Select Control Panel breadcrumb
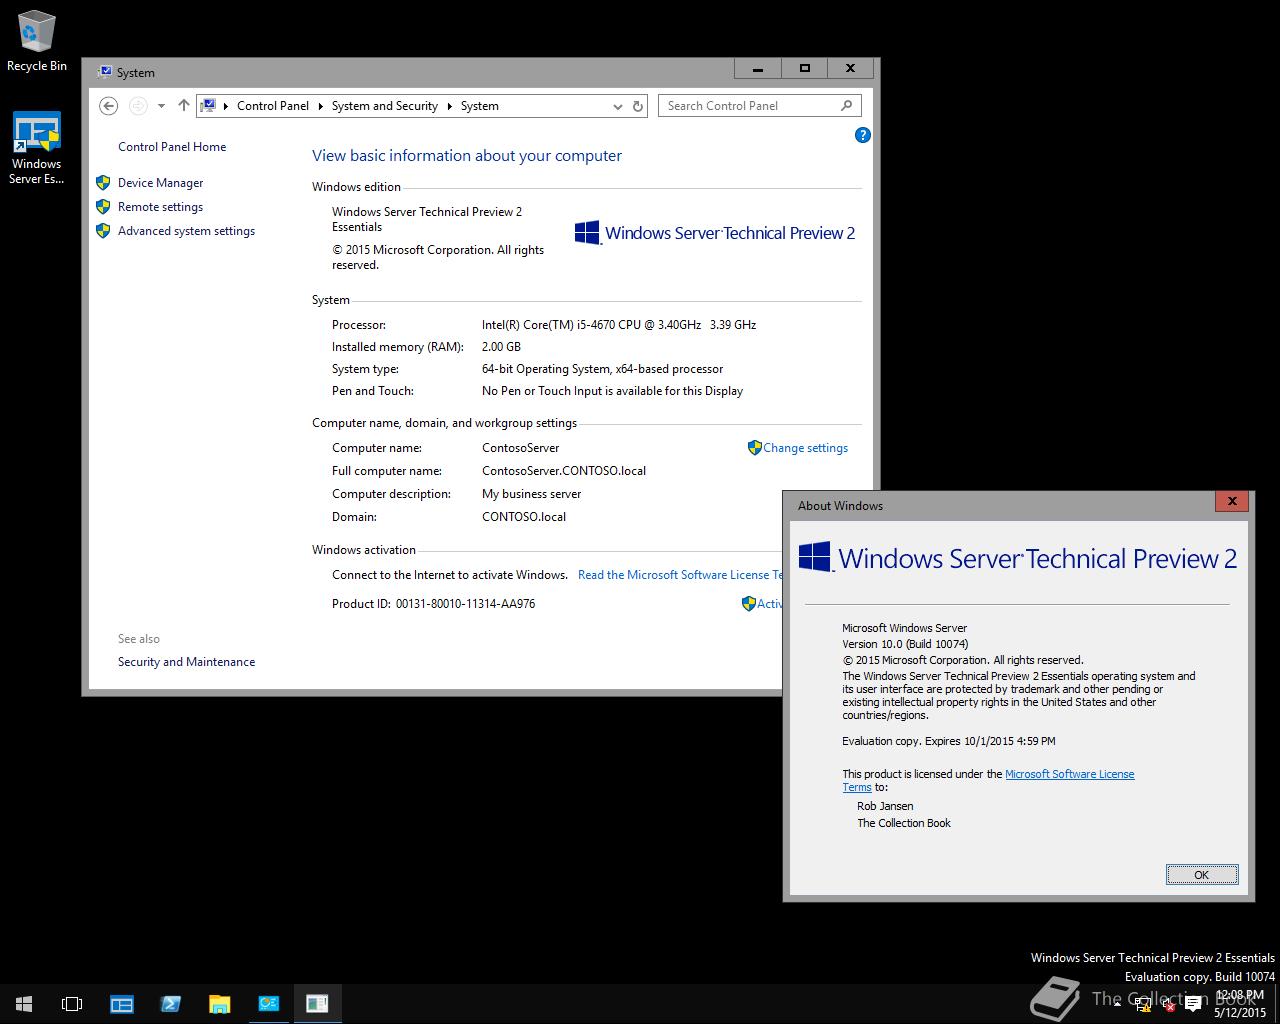This screenshot has height=1024, width=1280. [273, 106]
